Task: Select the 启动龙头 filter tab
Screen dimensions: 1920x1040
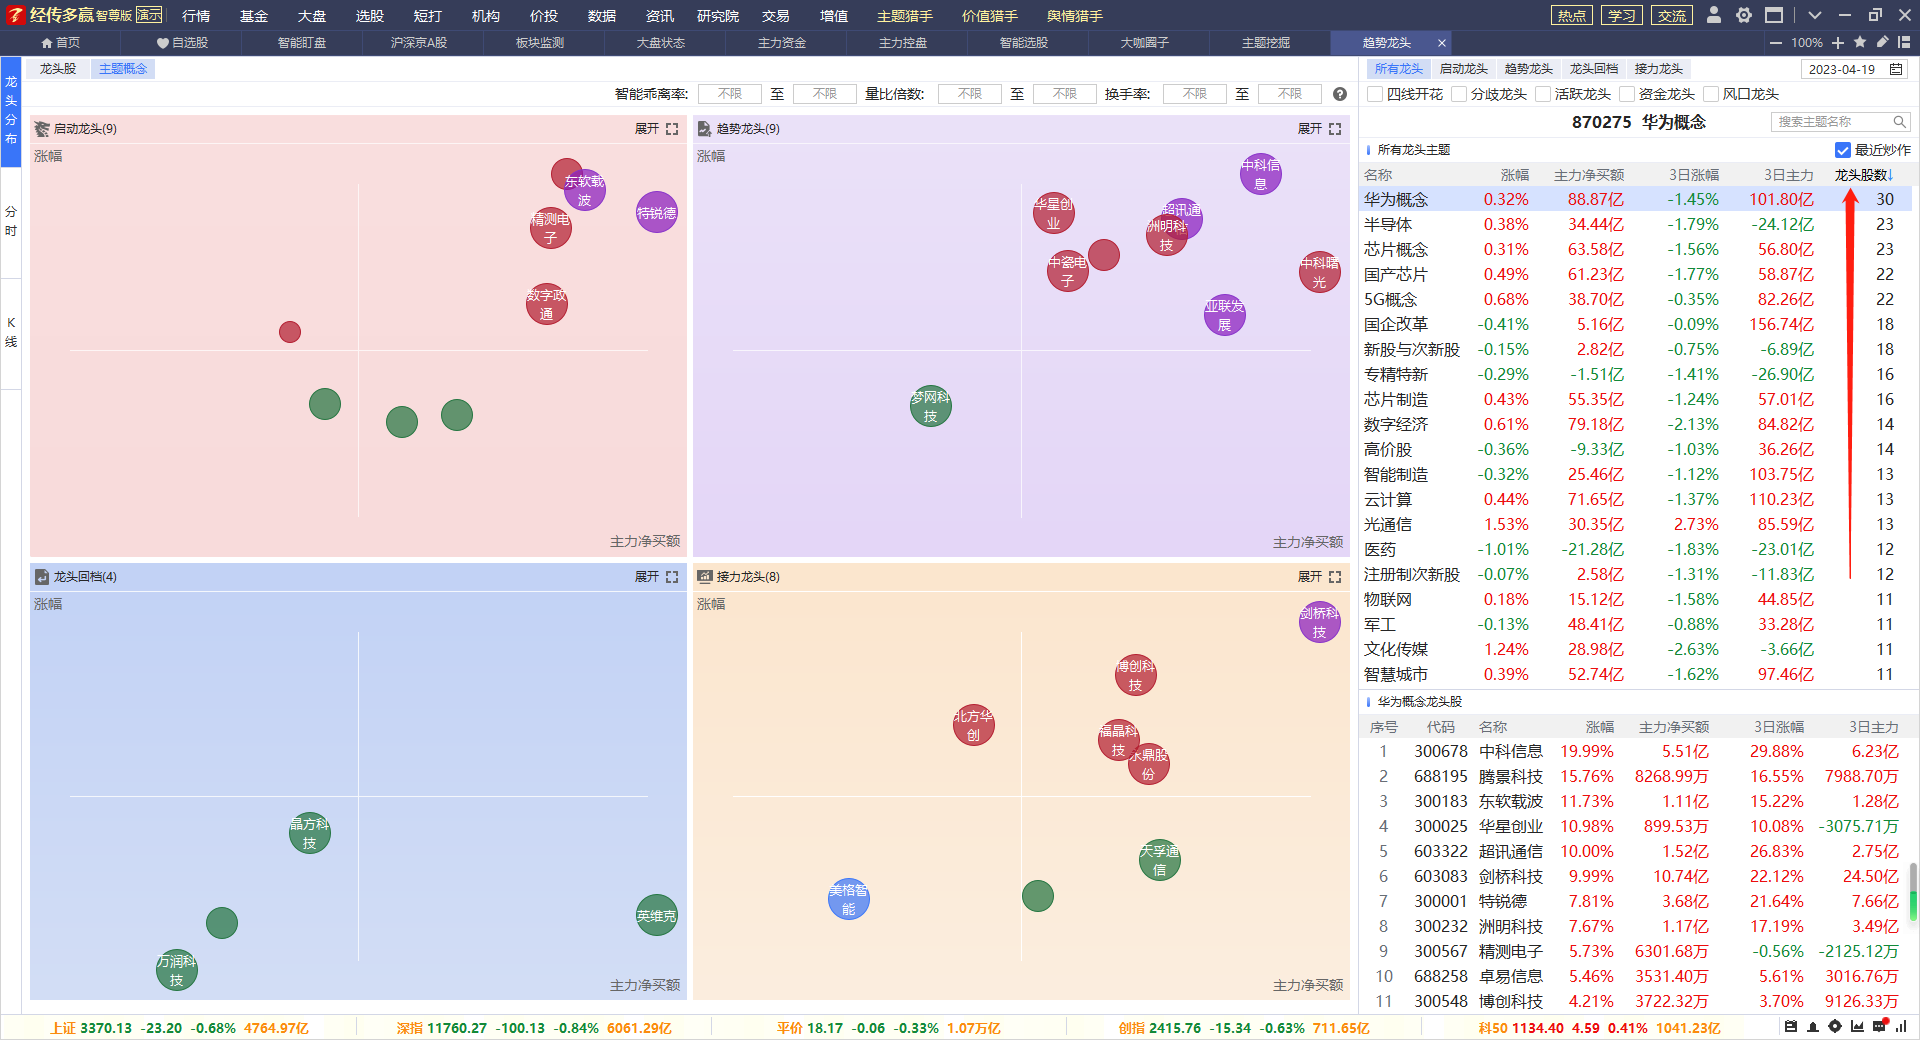Action: tap(1464, 69)
